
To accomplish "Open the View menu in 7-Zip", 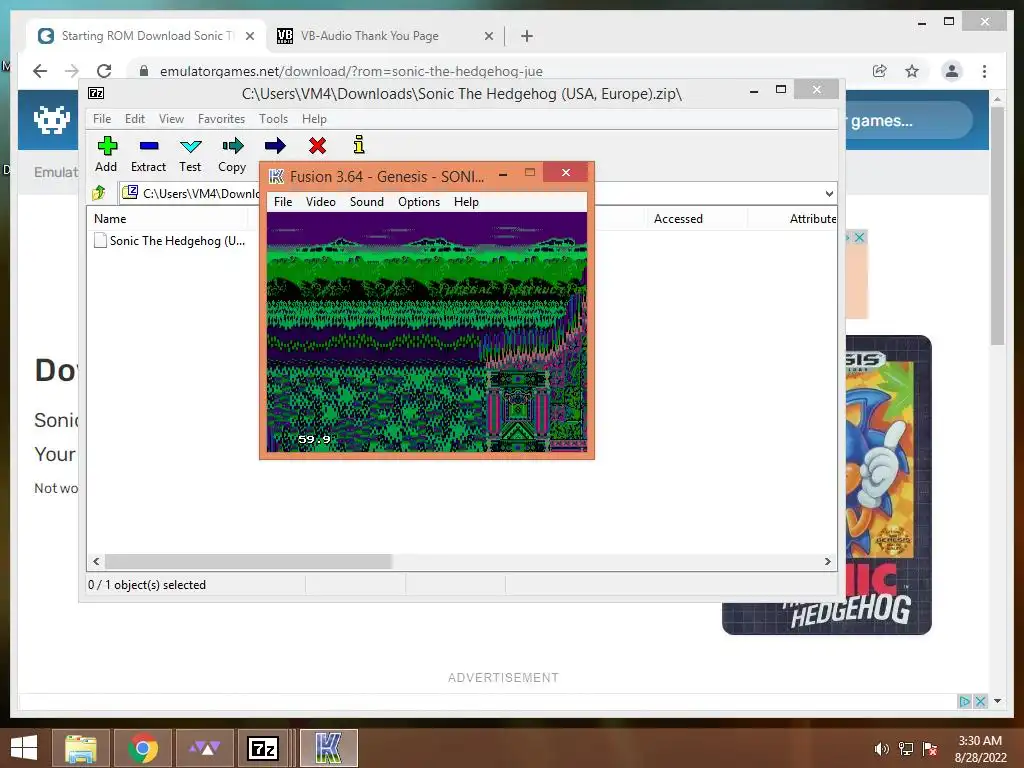I will point(171,119).
